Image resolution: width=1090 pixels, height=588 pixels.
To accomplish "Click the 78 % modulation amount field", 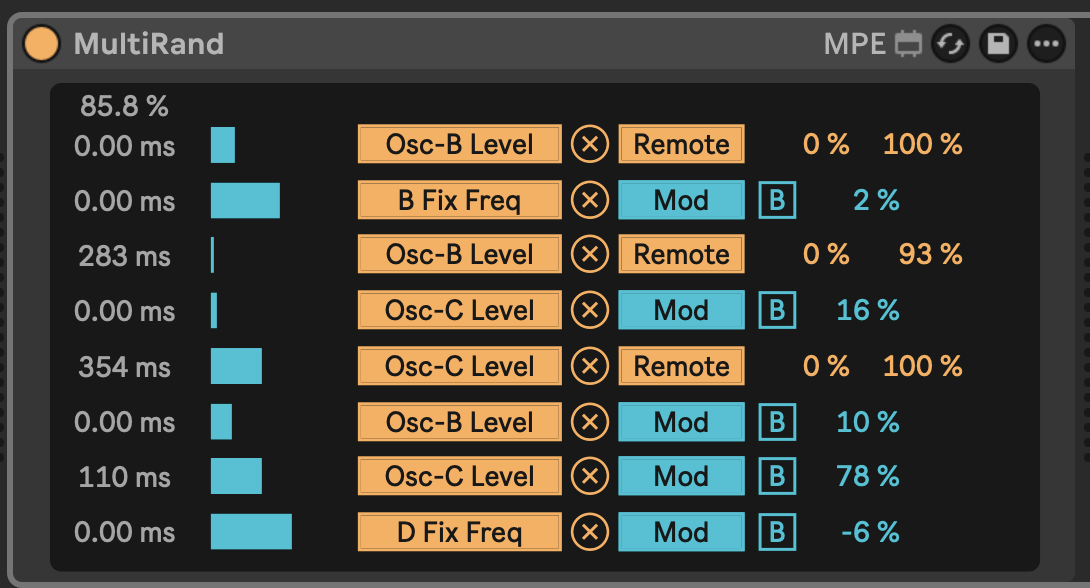I will (868, 477).
